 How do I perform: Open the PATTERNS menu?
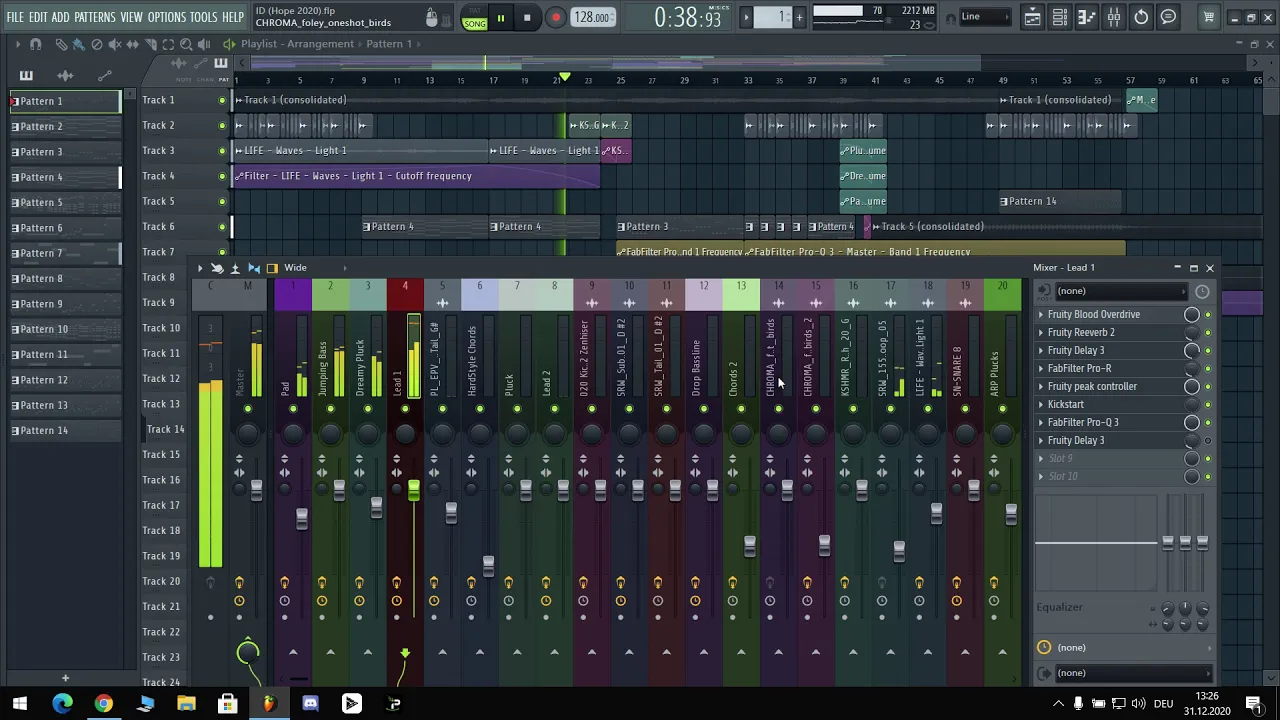coord(95,18)
